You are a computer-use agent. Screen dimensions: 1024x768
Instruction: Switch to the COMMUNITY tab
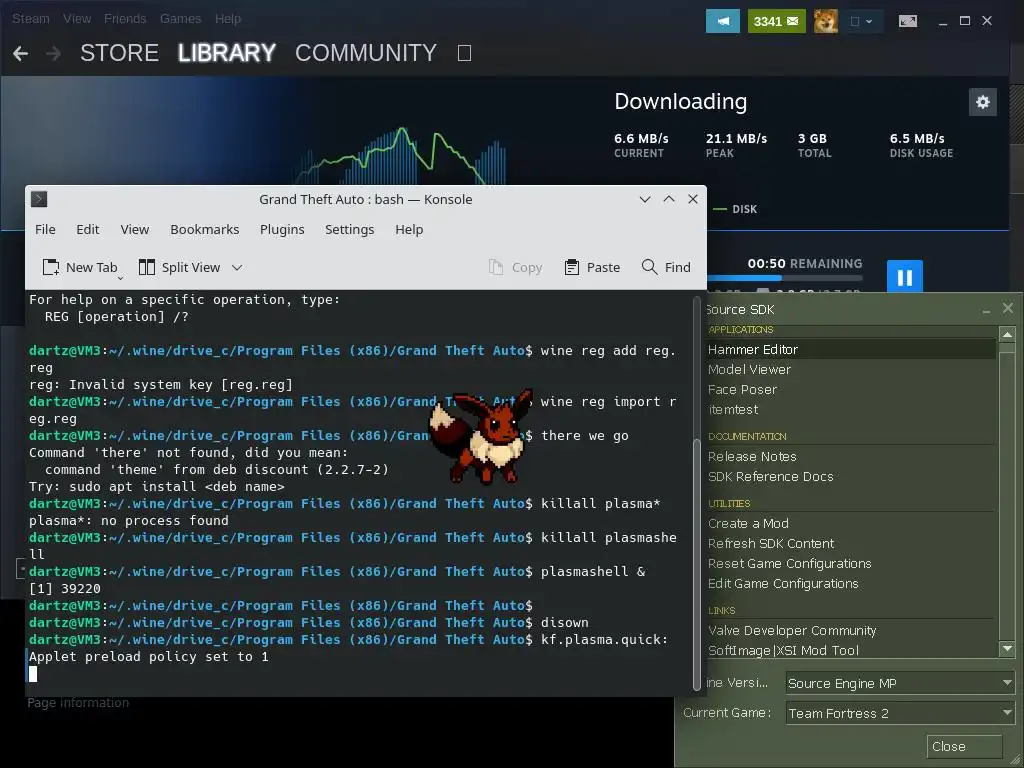click(x=366, y=53)
